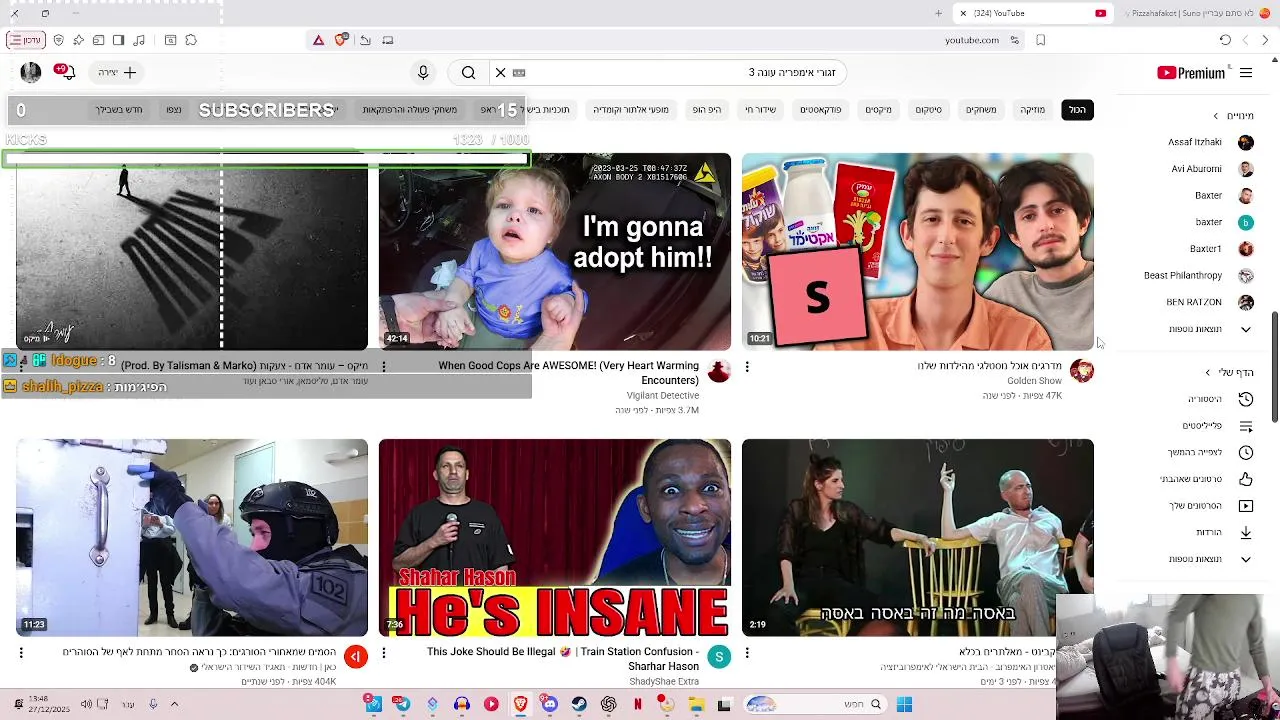This screenshot has width=1280, height=720.
Task: Open Avi Aburomi subscription channel
Action: tap(1213, 169)
